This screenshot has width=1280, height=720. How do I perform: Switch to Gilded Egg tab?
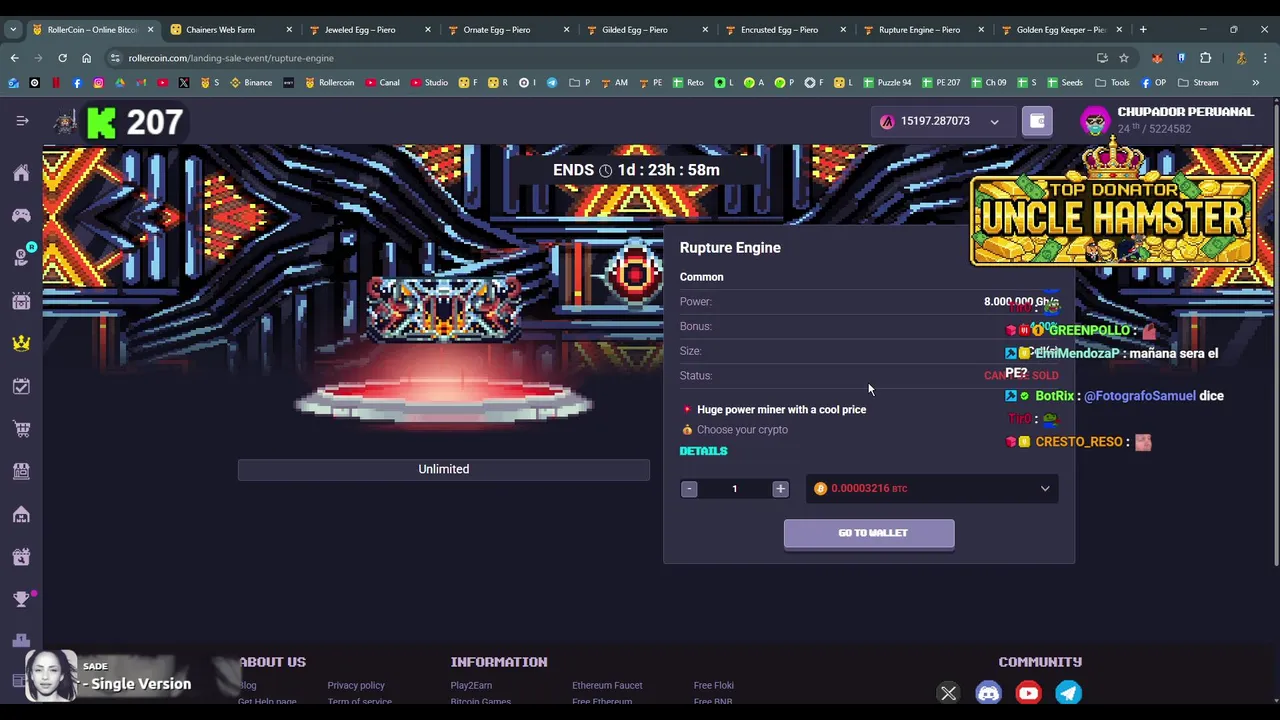point(645,29)
